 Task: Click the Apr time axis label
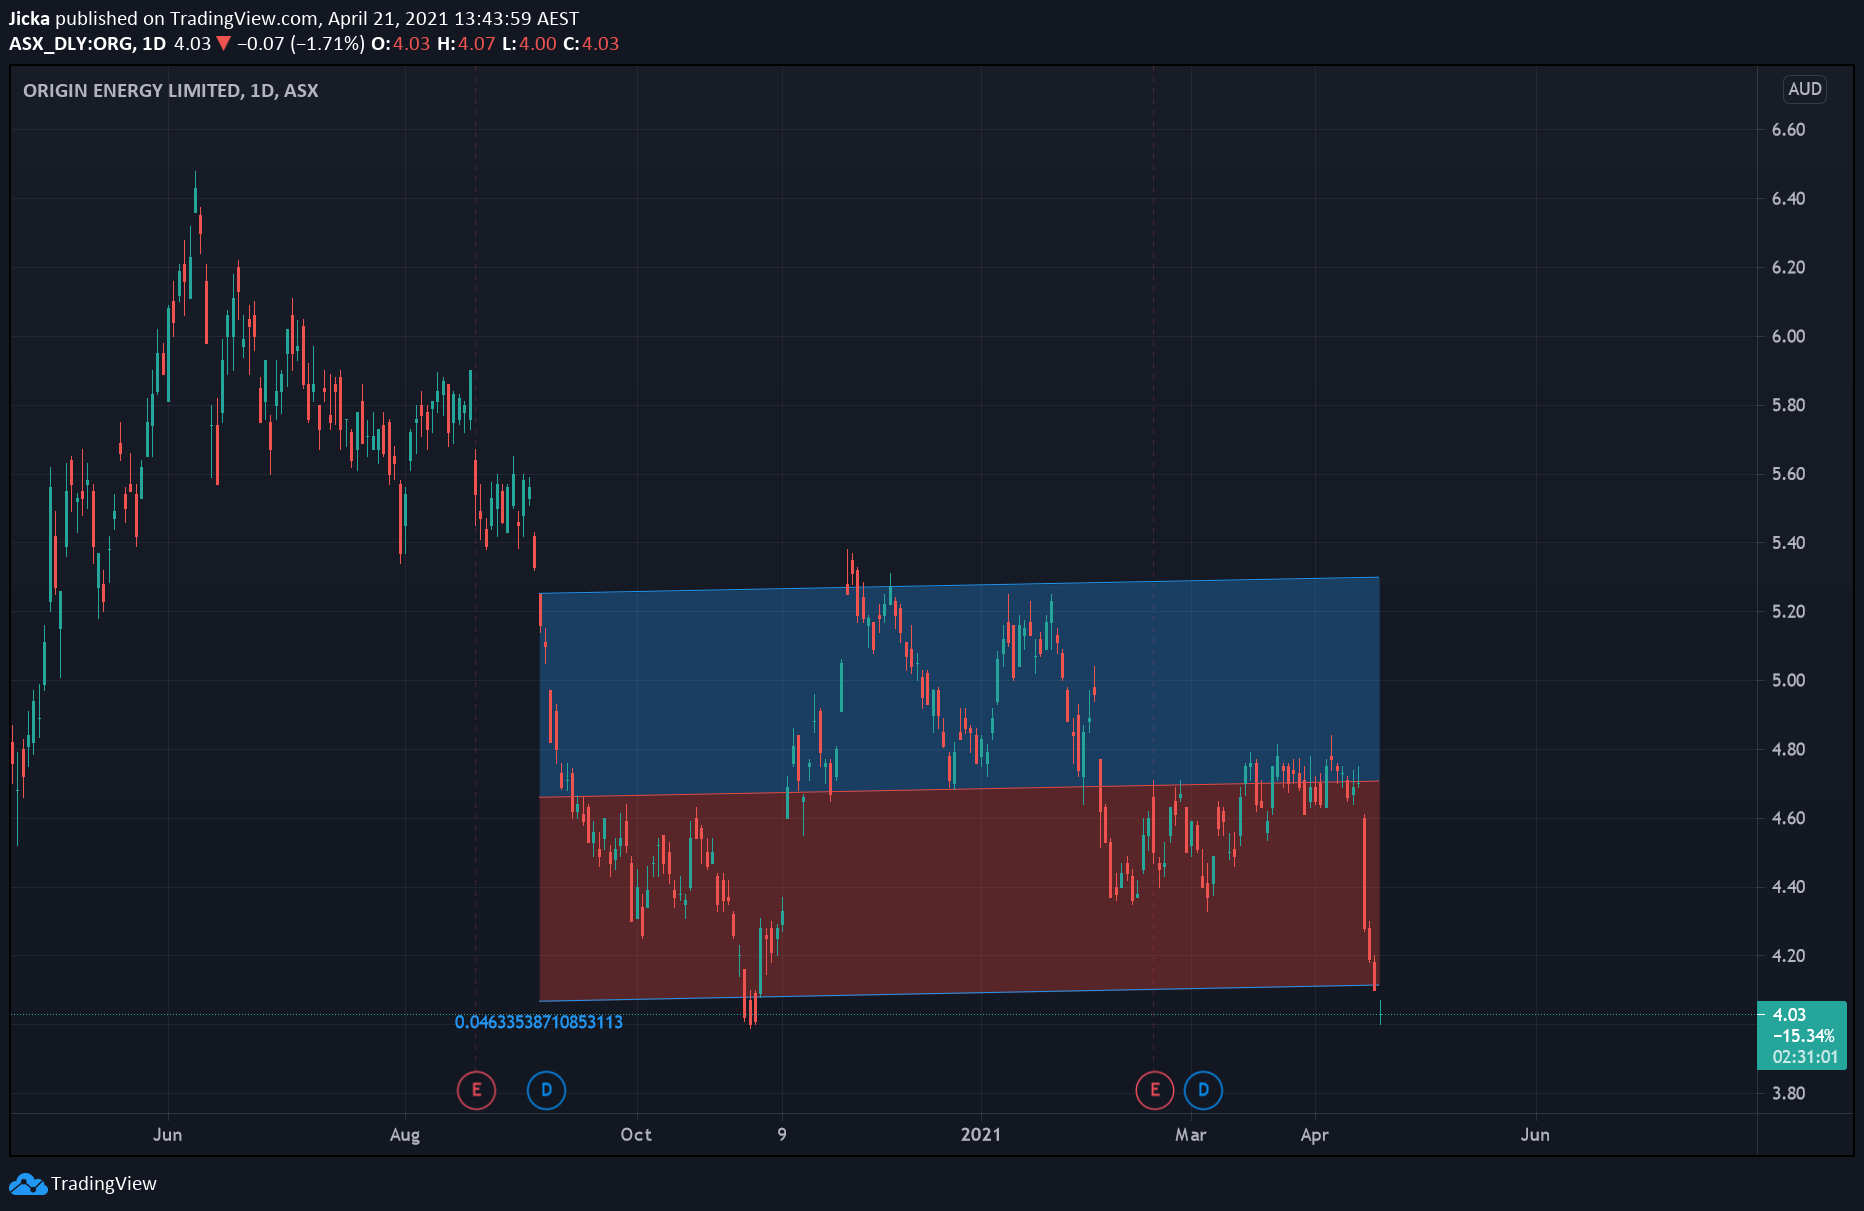[x=1315, y=1135]
